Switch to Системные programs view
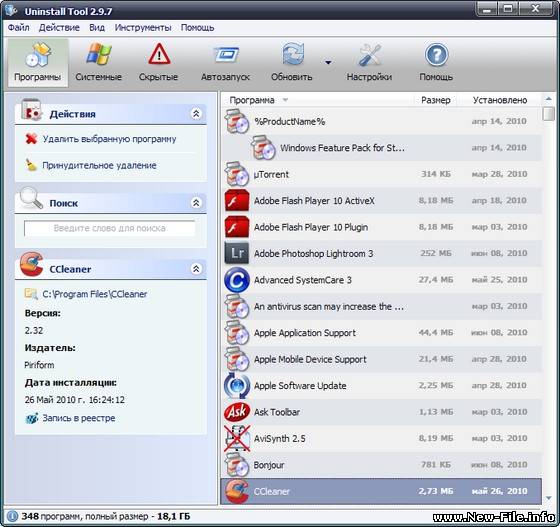 pos(98,63)
